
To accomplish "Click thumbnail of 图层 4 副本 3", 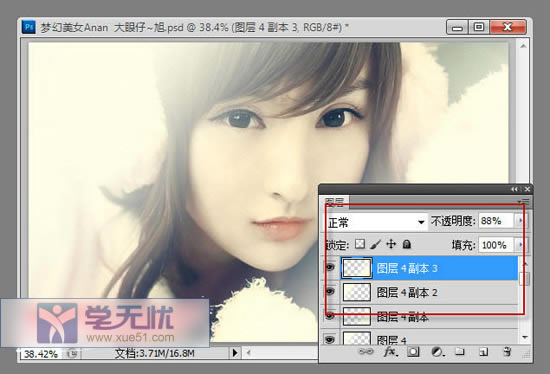I will (357, 268).
